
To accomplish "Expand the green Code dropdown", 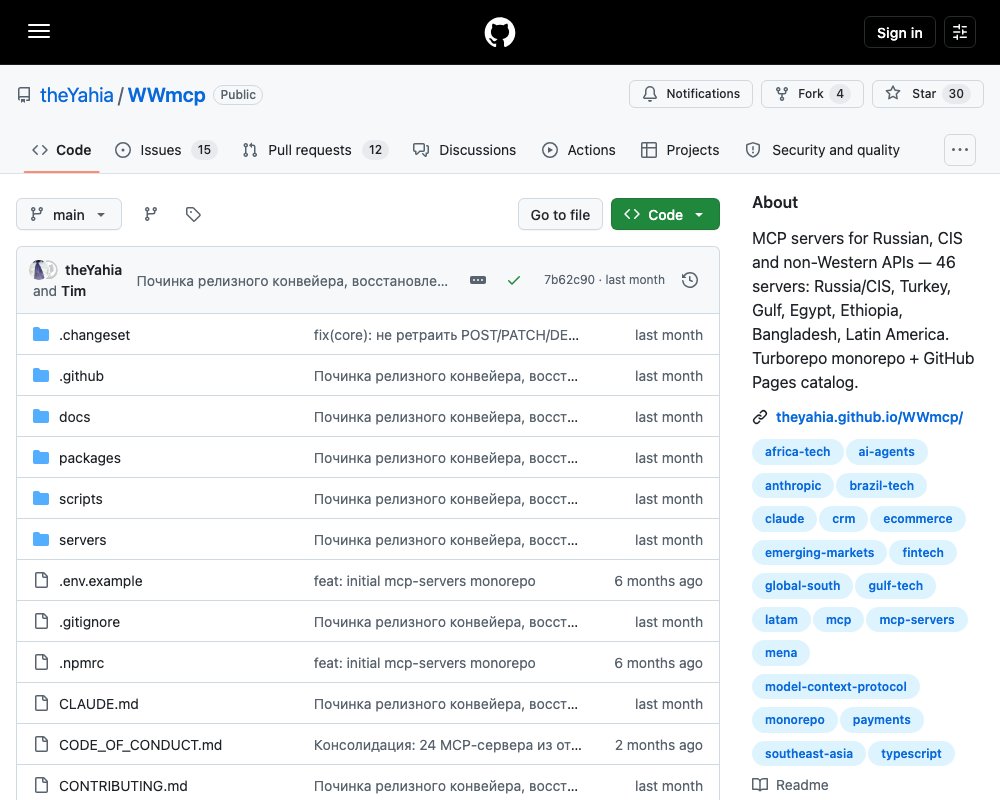I will [x=665, y=214].
